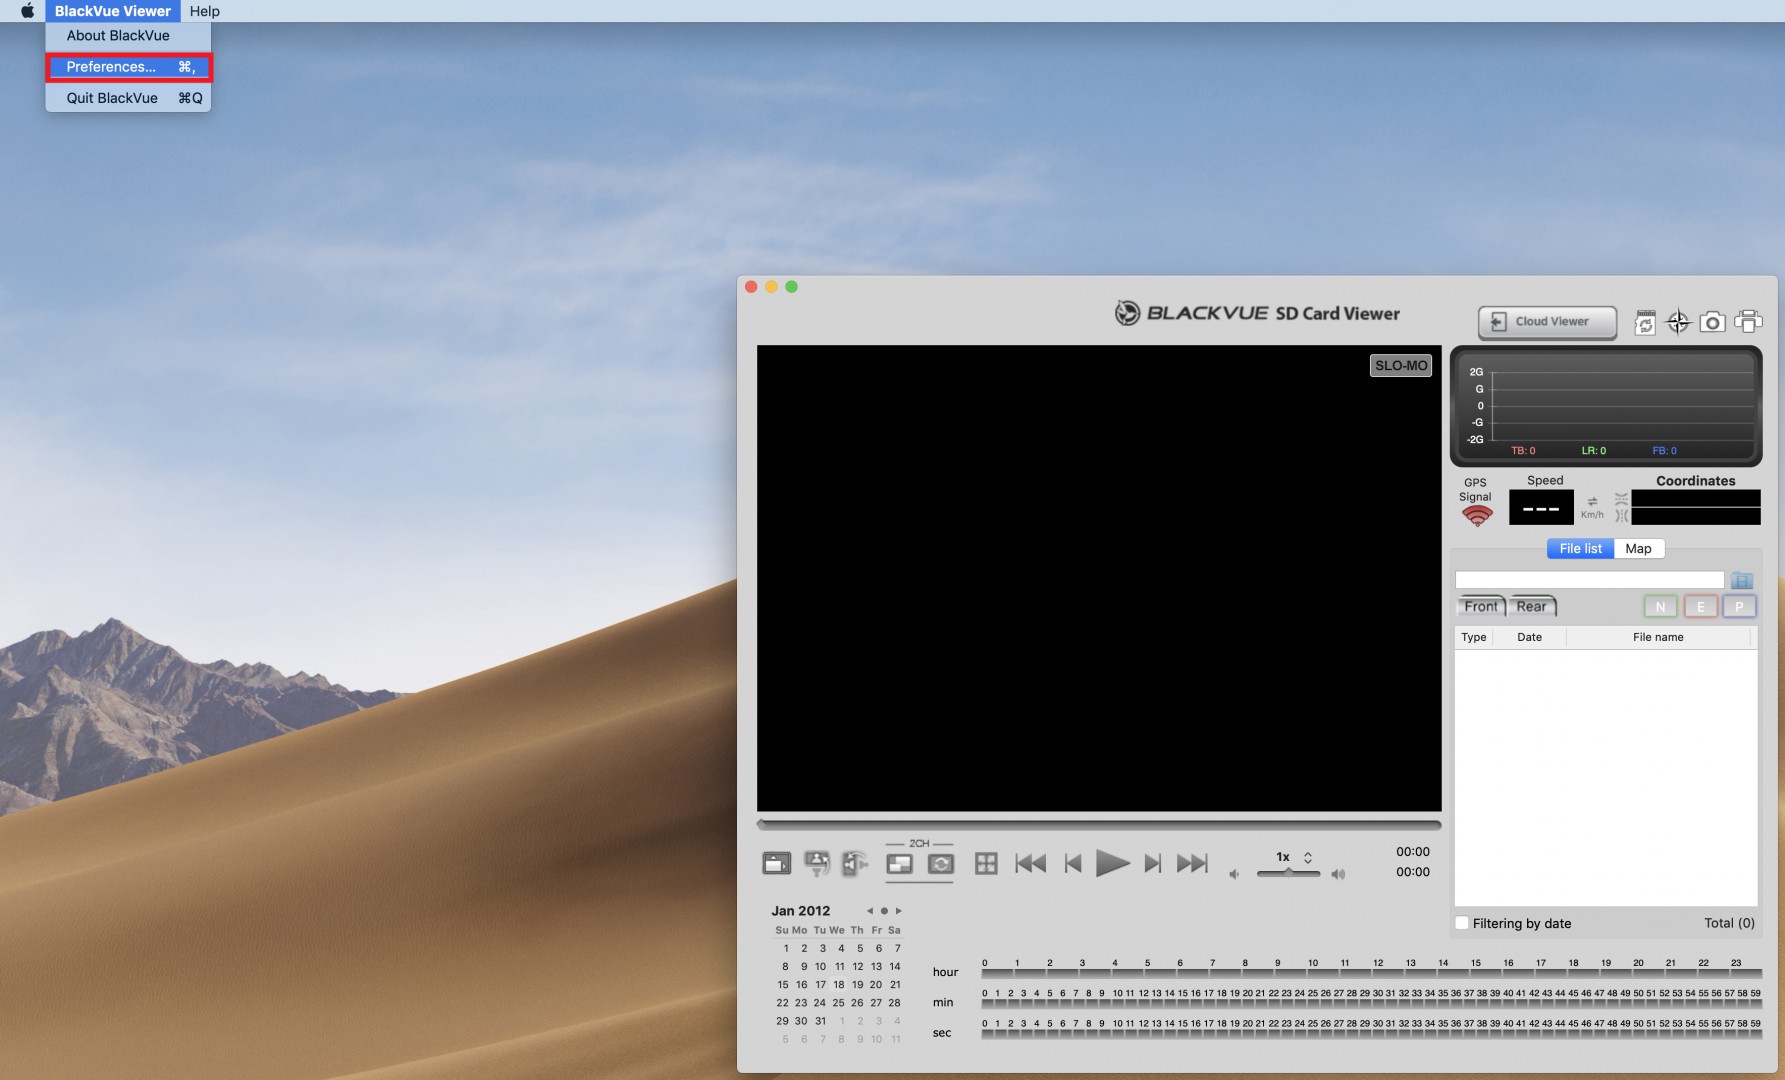This screenshot has width=1785, height=1080.
Task: Toggle picture-in-picture 2CH view
Action: click(899, 864)
